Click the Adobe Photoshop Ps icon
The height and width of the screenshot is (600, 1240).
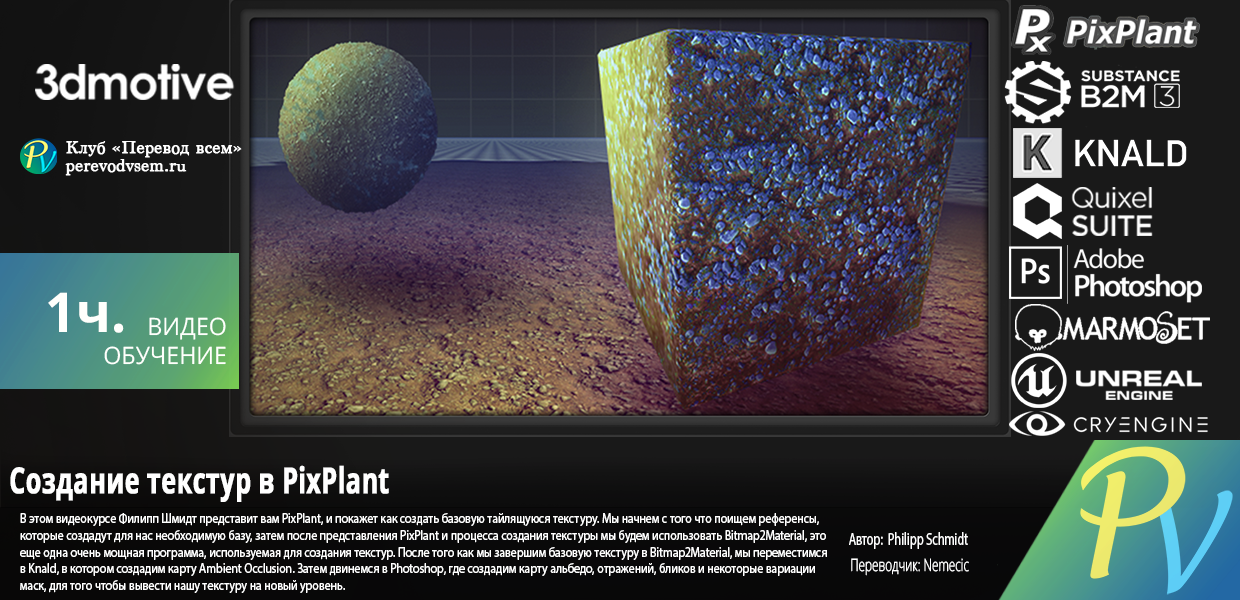point(1035,273)
